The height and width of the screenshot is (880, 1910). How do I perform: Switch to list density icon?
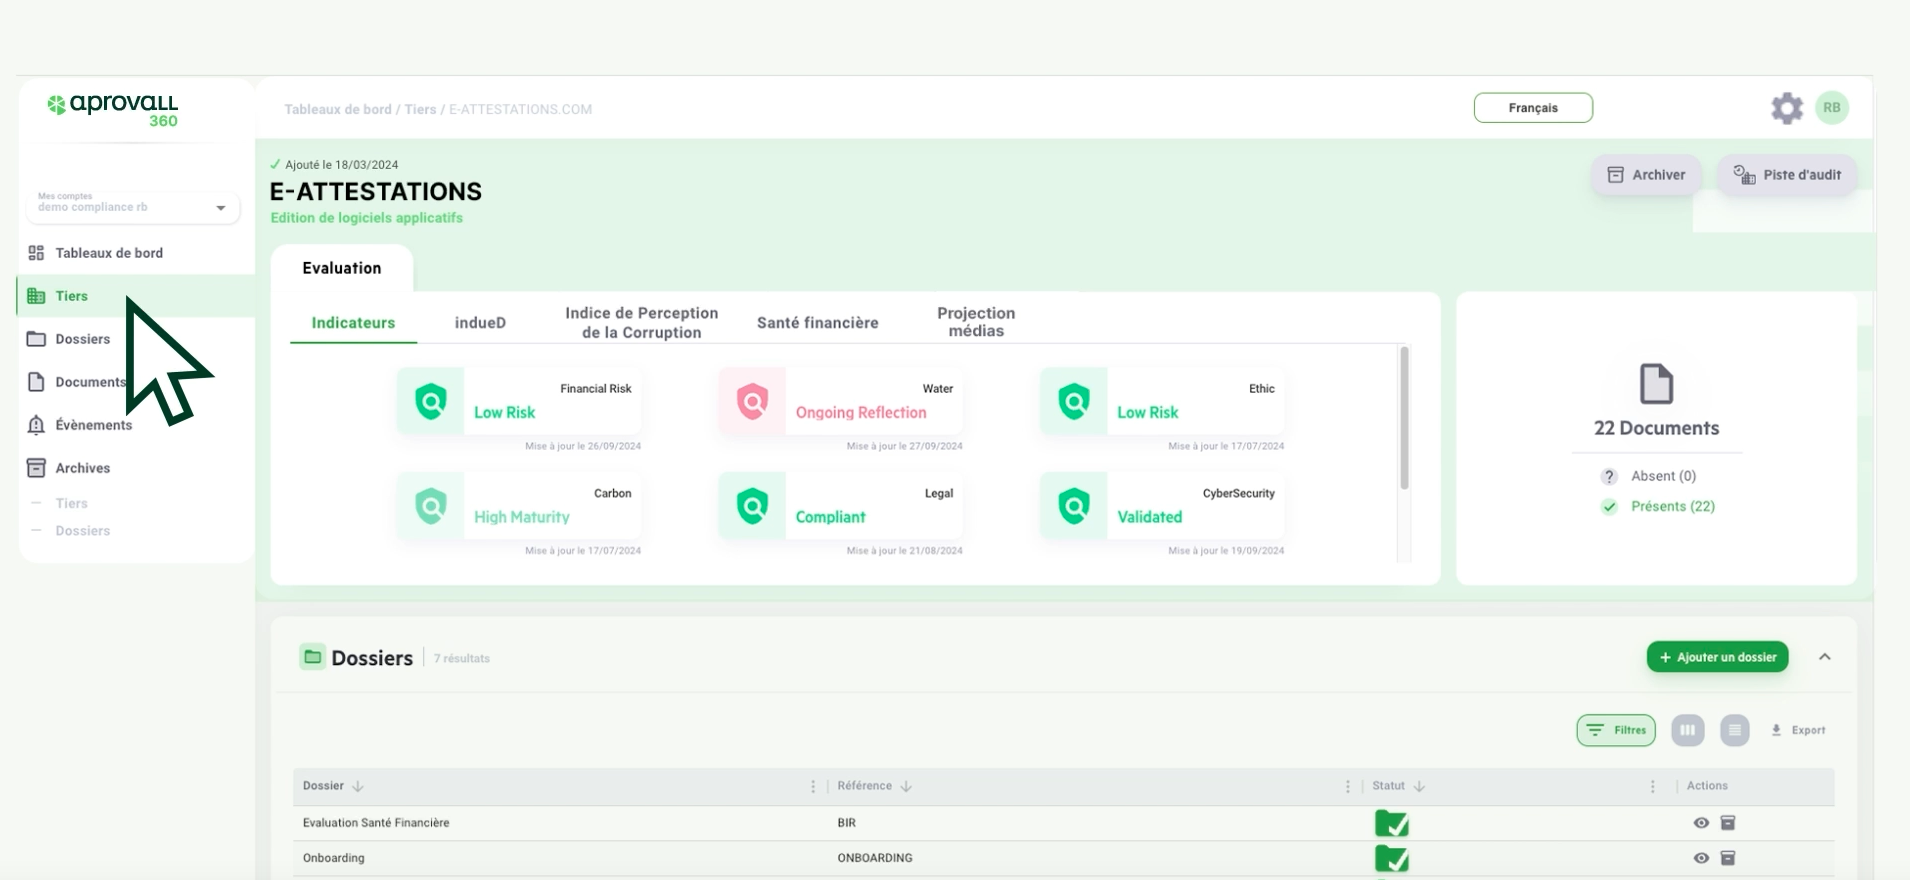tap(1735, 730)
